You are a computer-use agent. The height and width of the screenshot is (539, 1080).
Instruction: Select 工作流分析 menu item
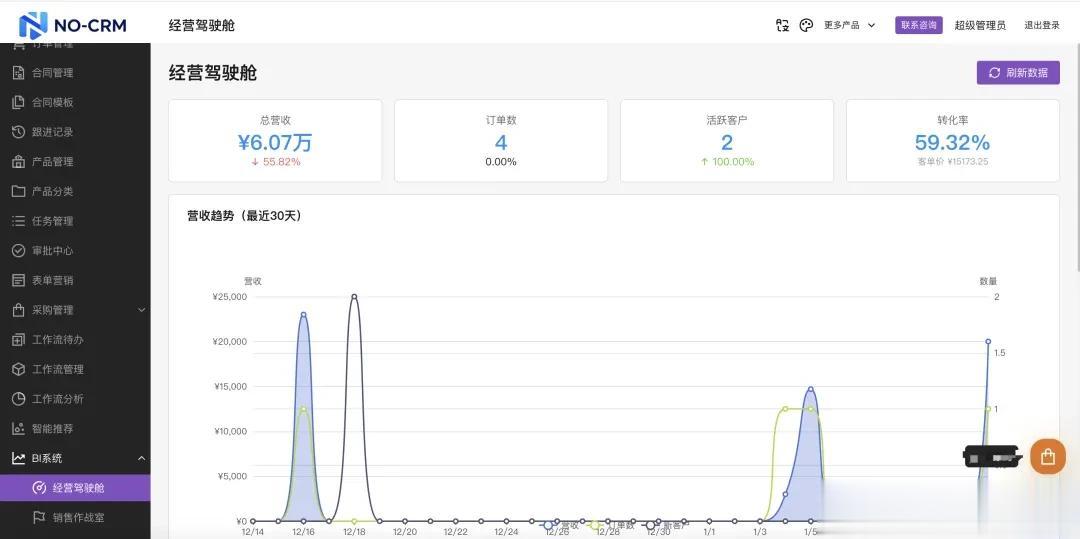(x=75, y=399)
